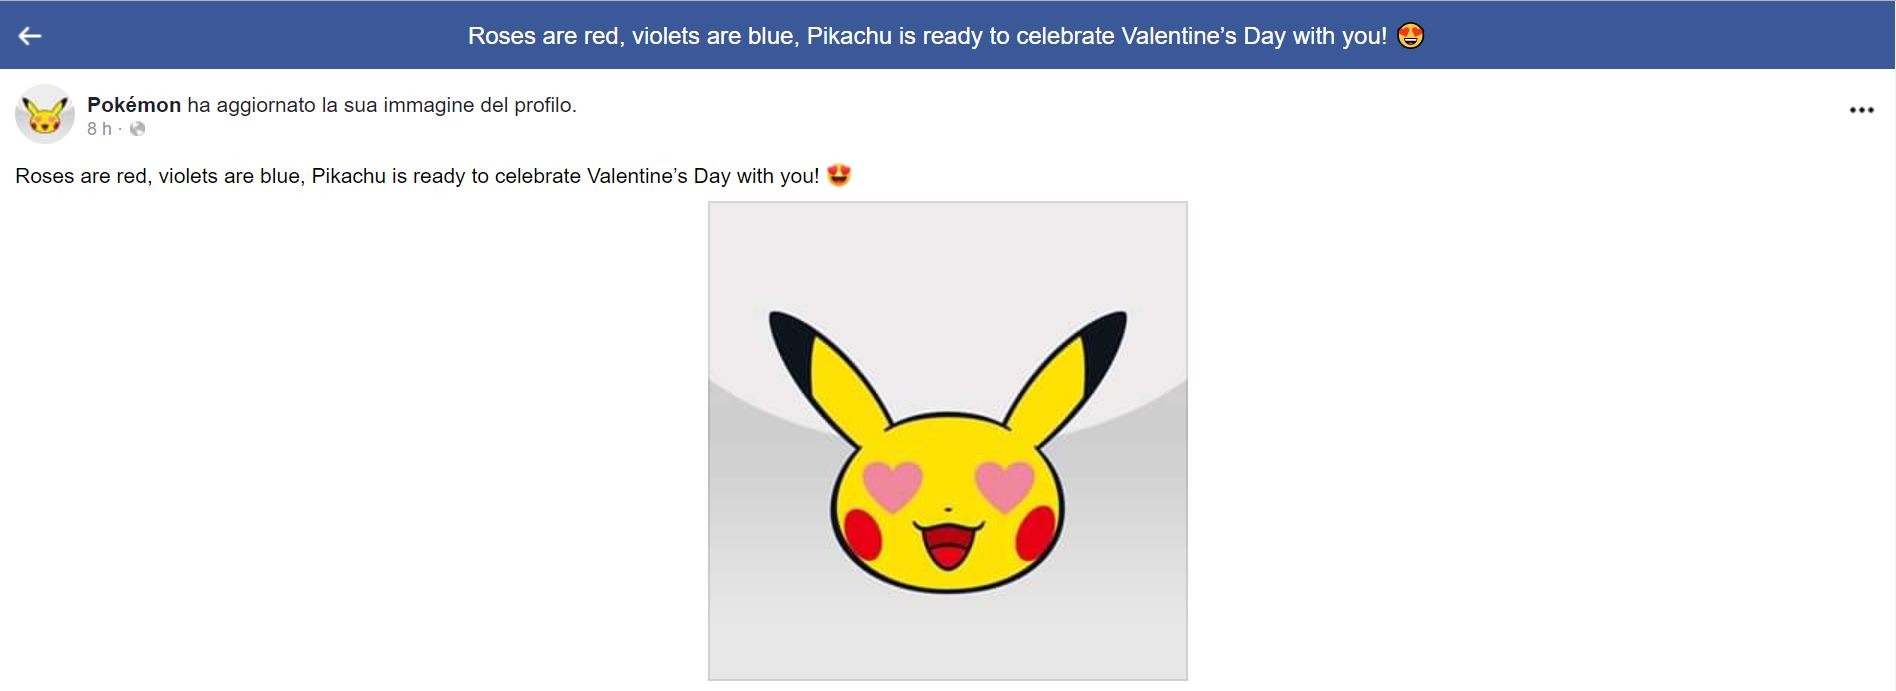Click the pink heart eye on image's left
The height and width of the screenshot is (691, 1896).
pyautogui.click(x=892, y=486)
